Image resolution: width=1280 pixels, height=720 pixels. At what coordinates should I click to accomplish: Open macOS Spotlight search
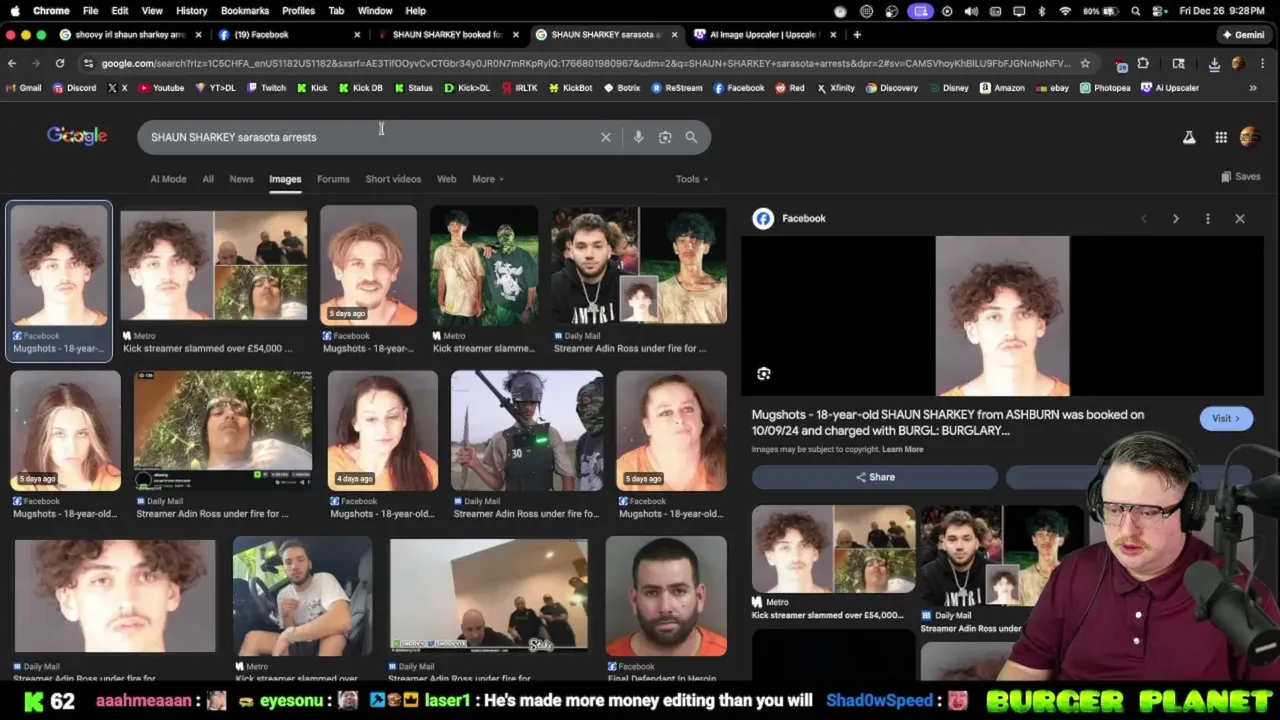pyautogui.click(x=1136, y=11)
